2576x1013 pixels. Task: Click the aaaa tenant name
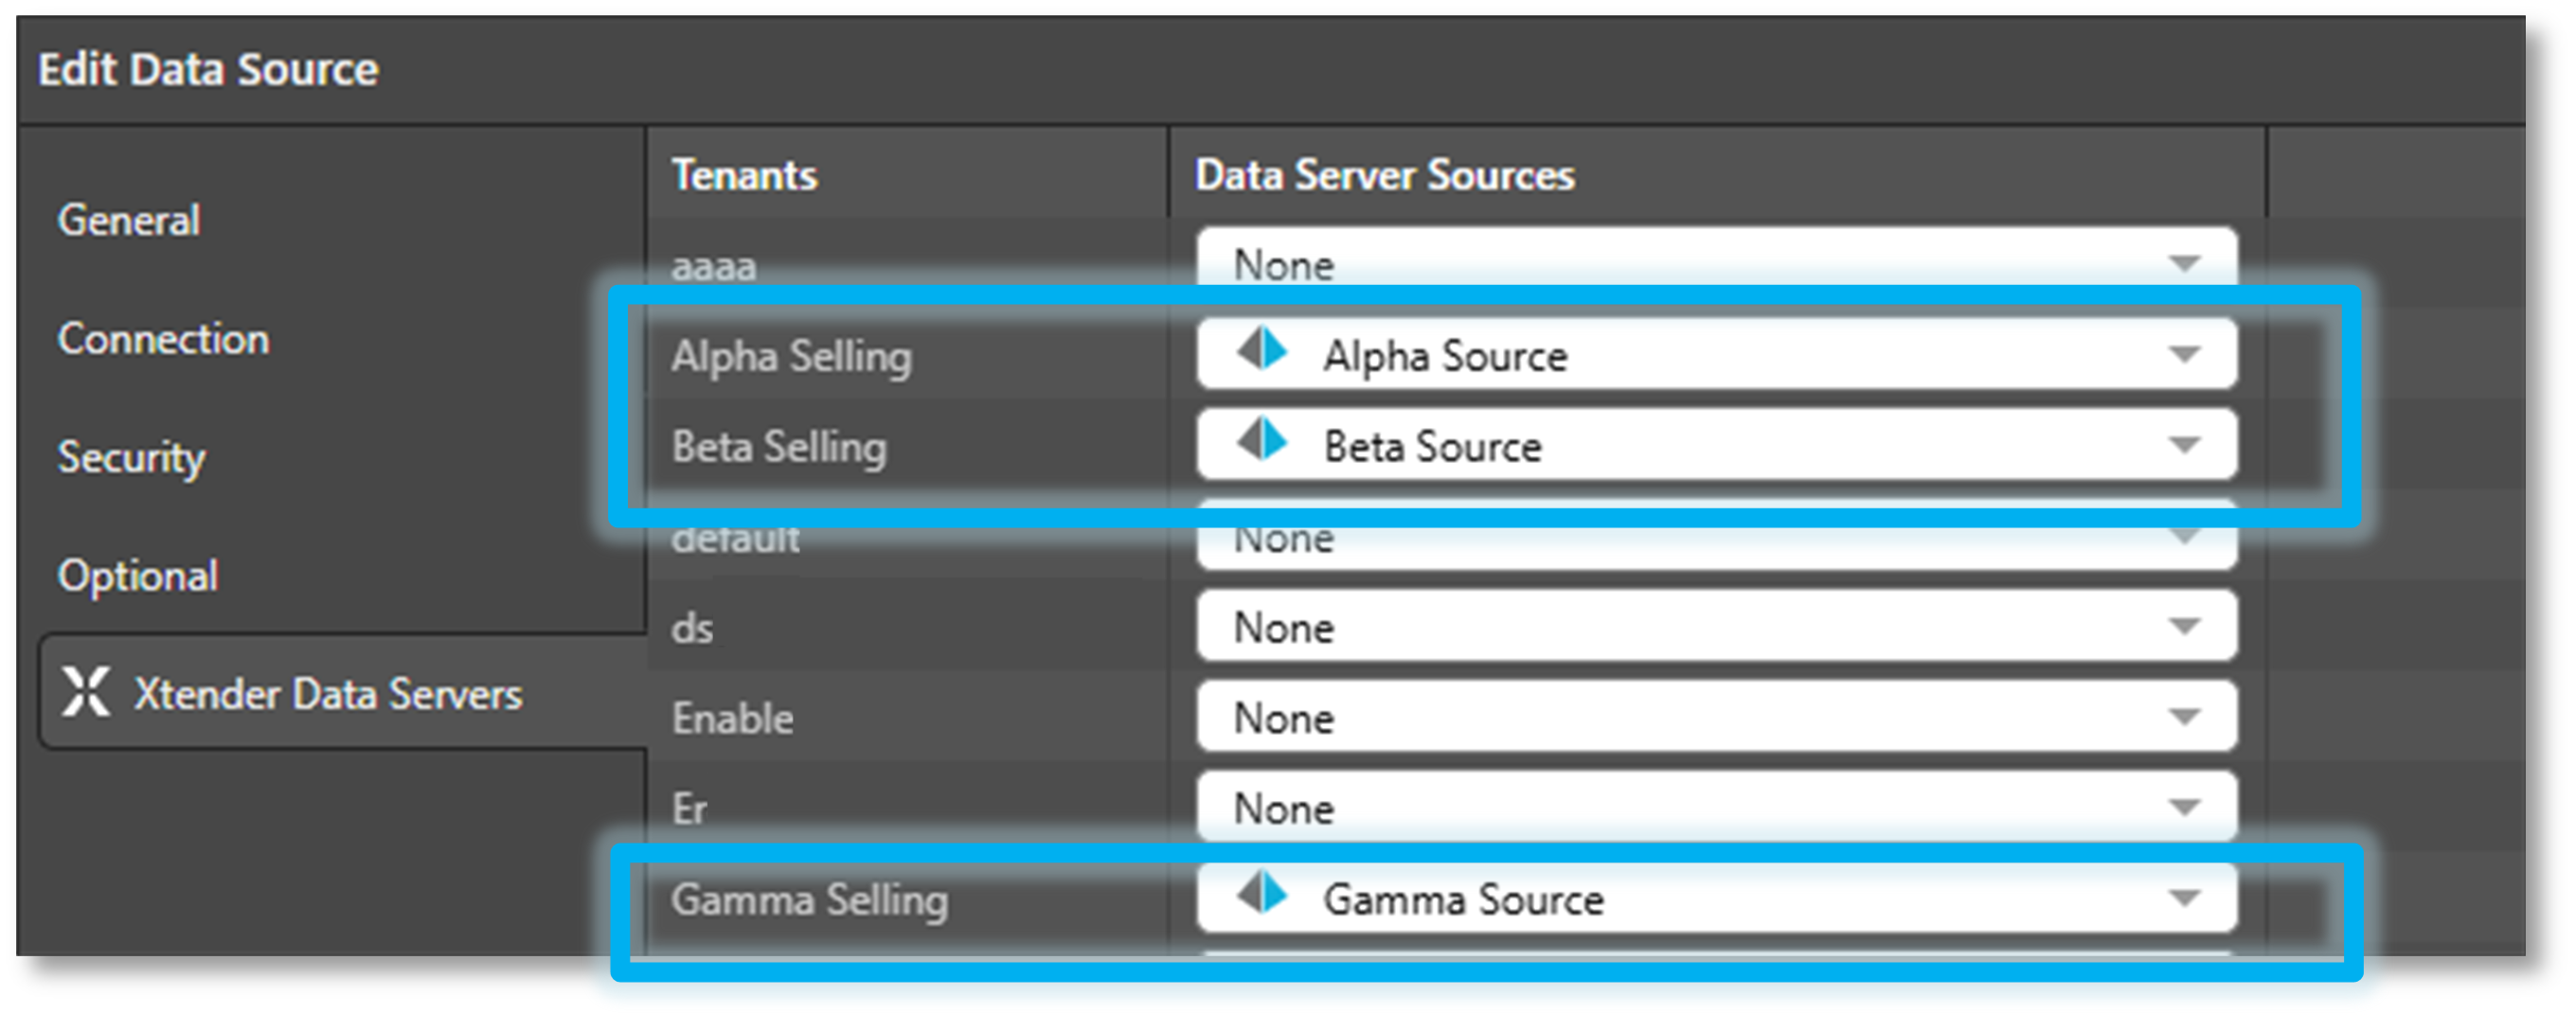pos(714,267)
